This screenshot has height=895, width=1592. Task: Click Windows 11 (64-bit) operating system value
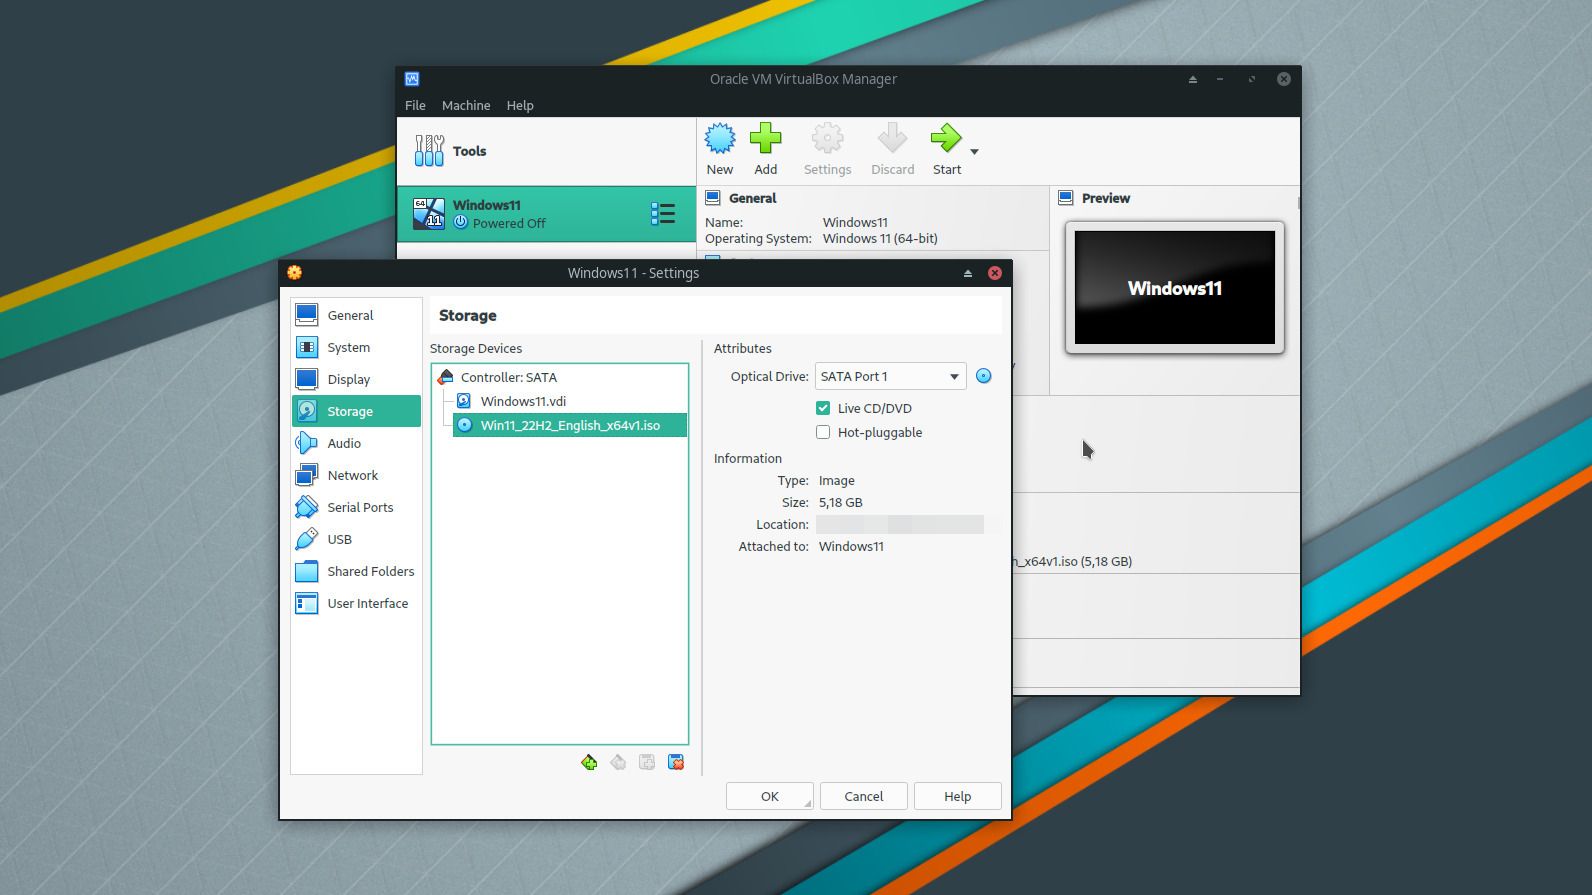pyautogui.click(x=880, y=238)
